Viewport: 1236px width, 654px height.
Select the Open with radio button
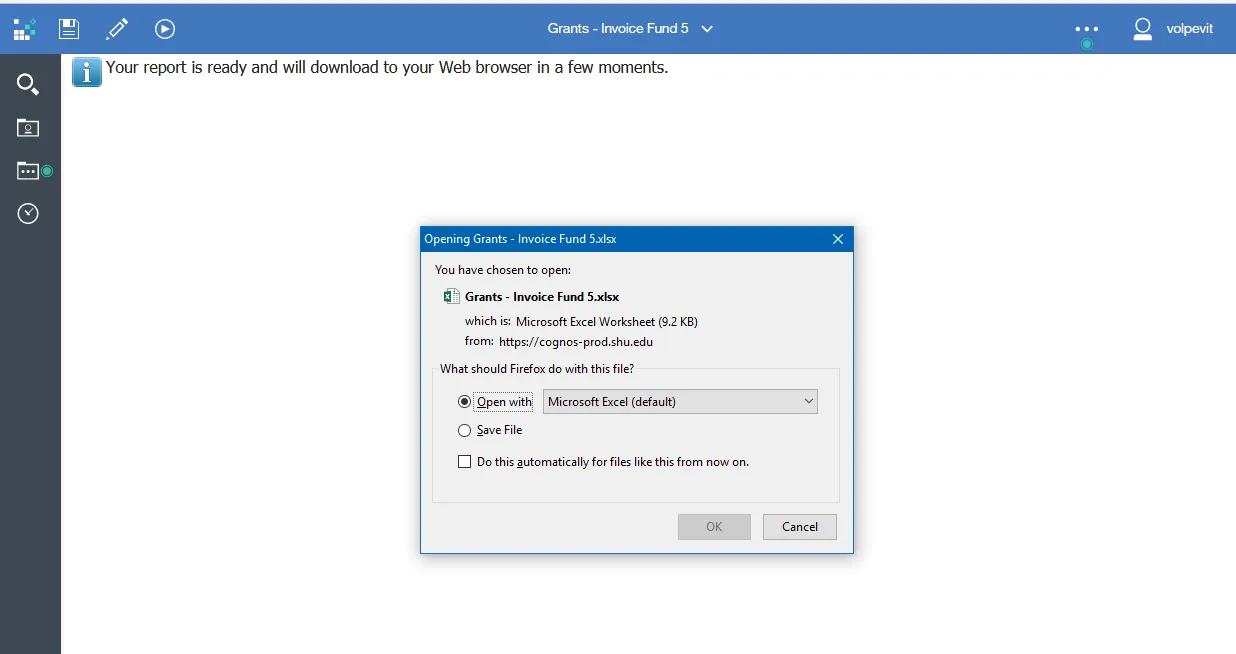point(464,401)
